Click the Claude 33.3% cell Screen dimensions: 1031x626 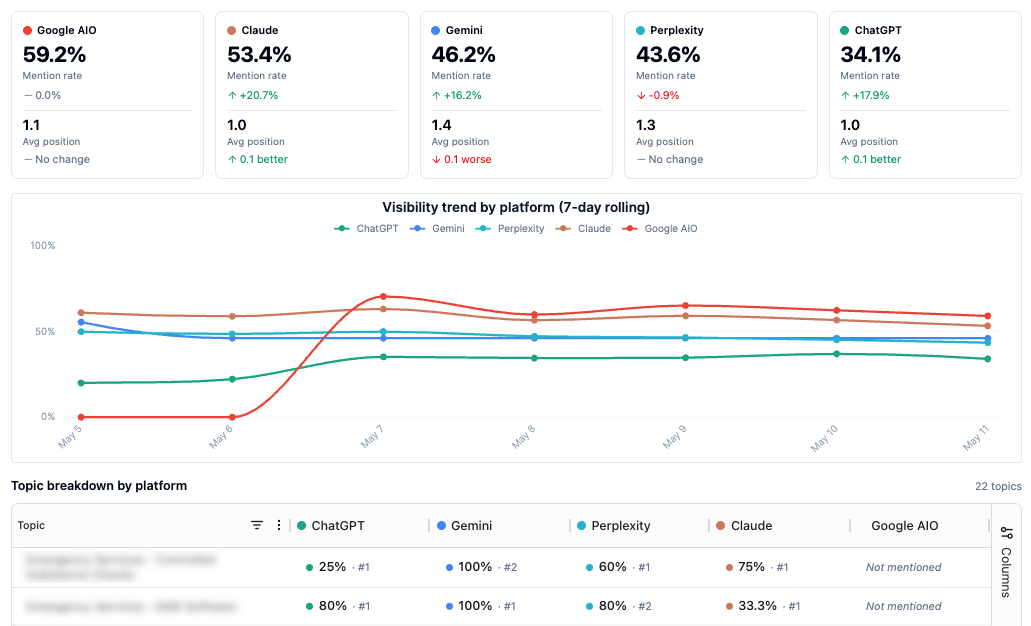pos(763,606)
